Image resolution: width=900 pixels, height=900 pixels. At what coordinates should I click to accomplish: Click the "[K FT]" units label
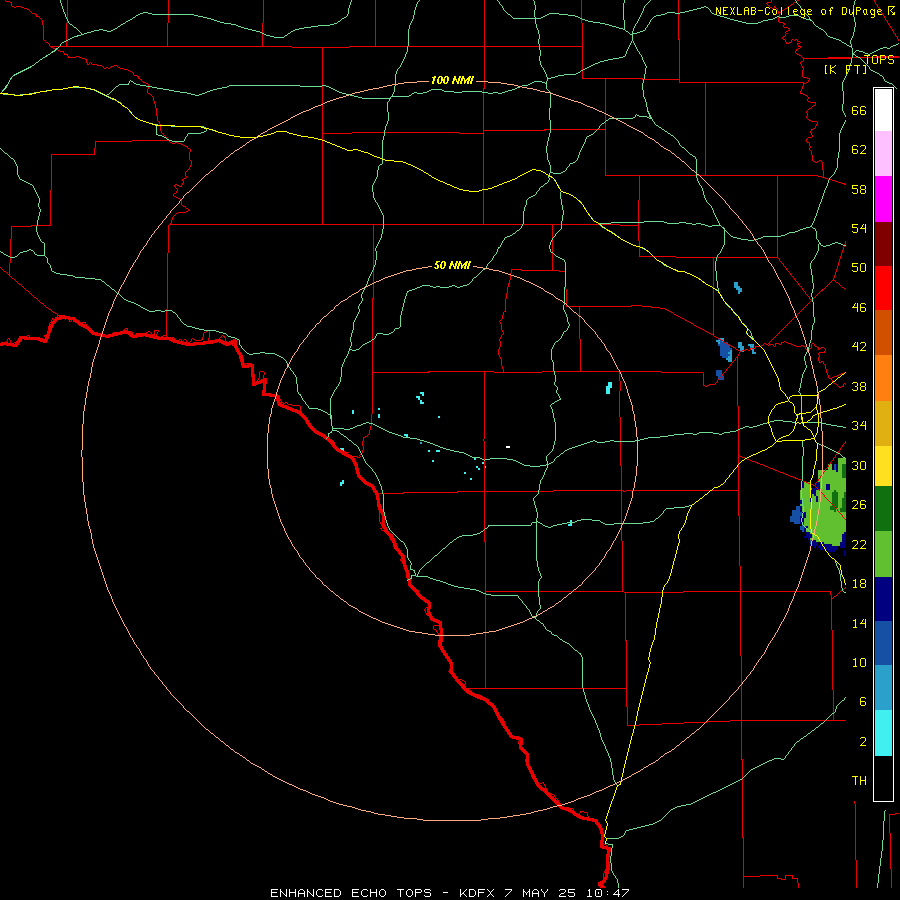[x=845, y=70]
